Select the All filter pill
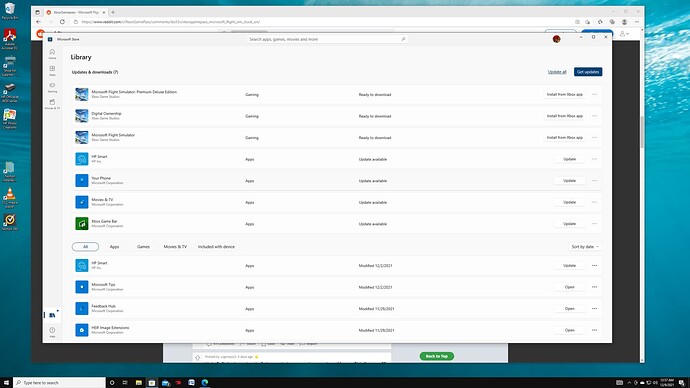 pyautogui.click(x=85, y=247)
